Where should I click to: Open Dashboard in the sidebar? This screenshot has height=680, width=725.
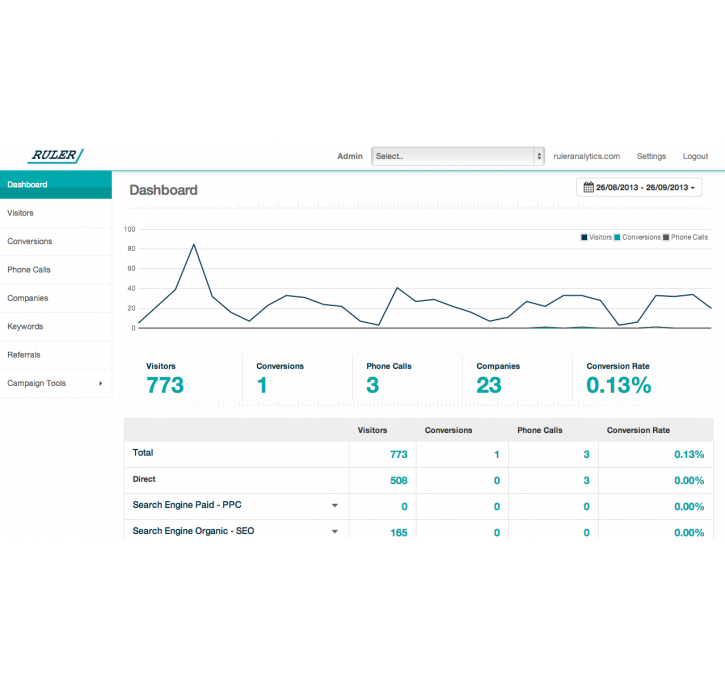(x=56, y=184)
